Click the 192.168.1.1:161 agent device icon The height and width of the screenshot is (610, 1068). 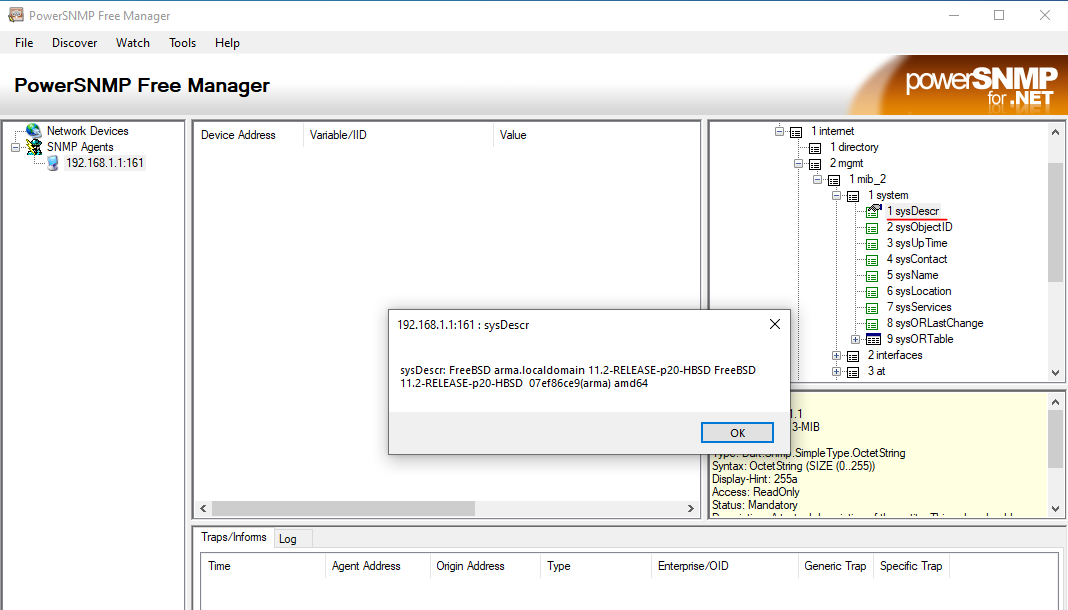pyautogui.click(x=52, y=163)
